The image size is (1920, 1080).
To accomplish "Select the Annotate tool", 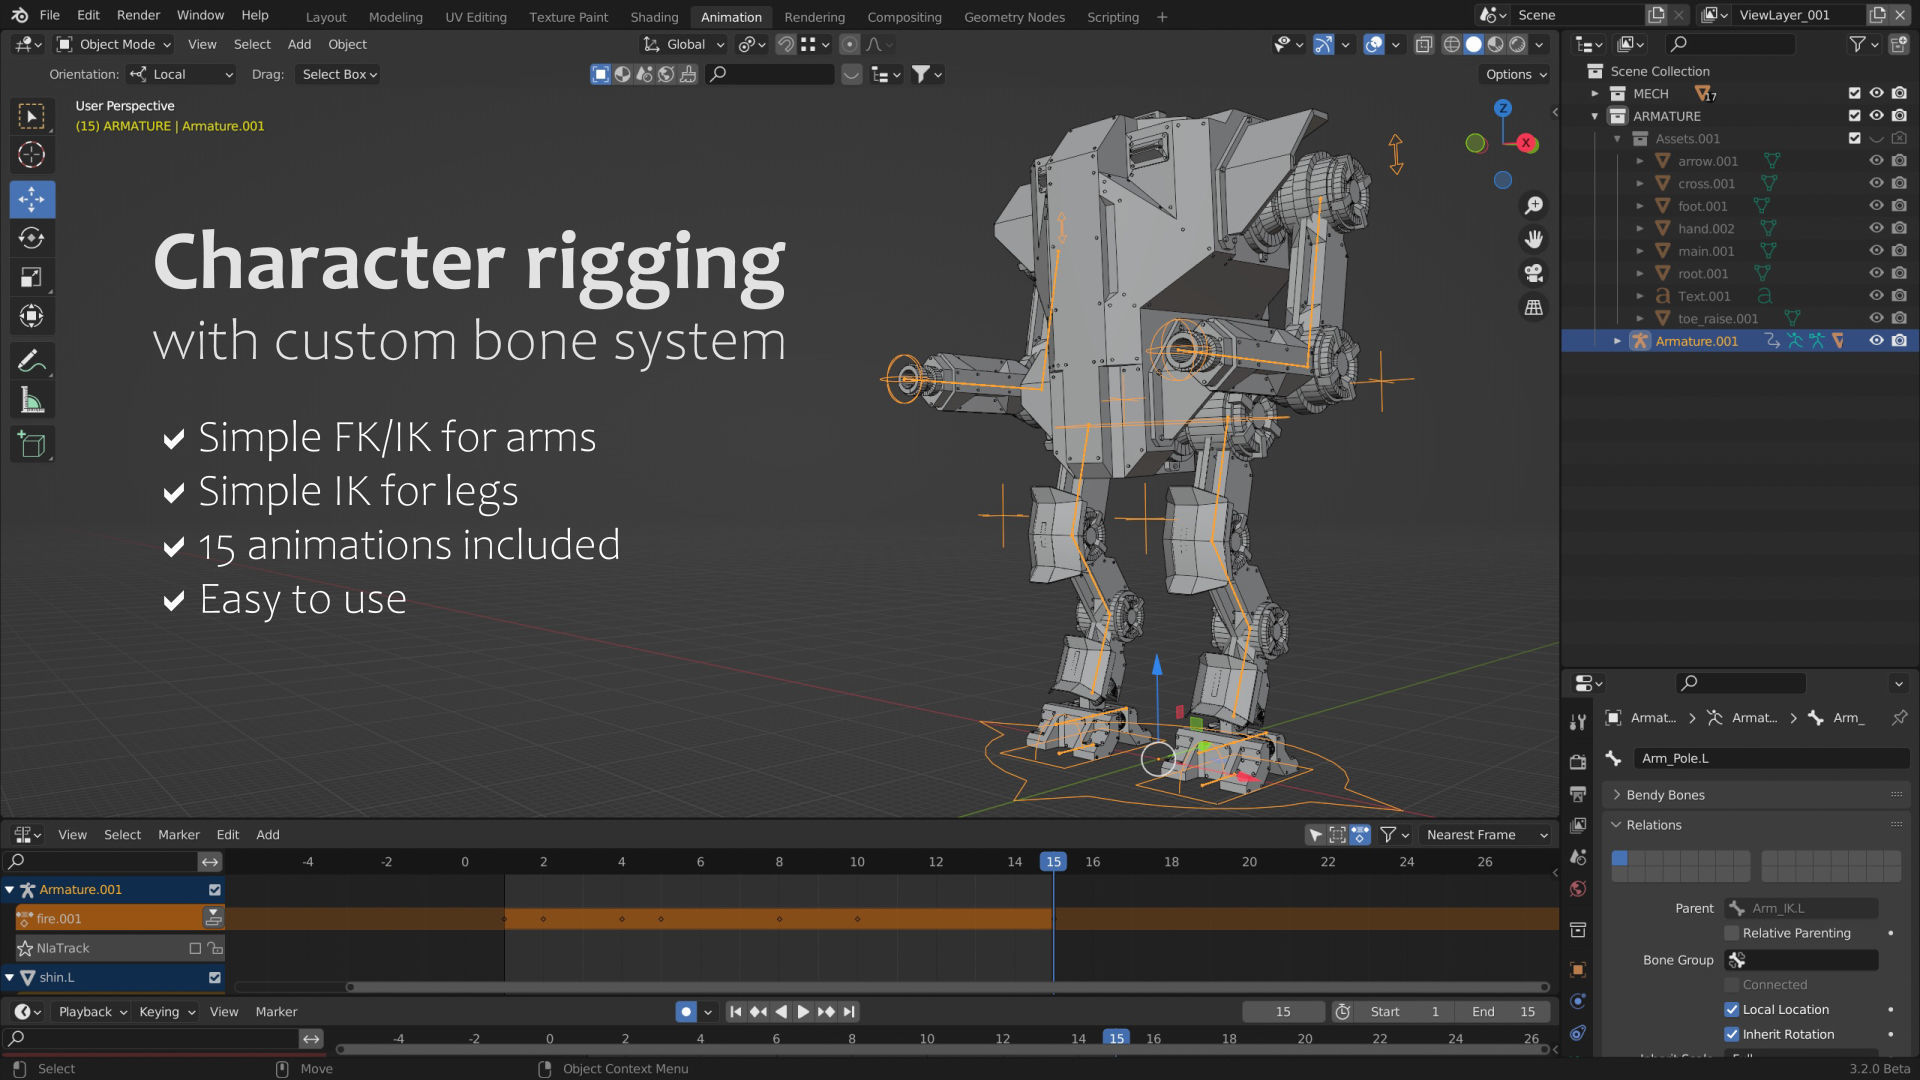I will [x=32, y=361].
